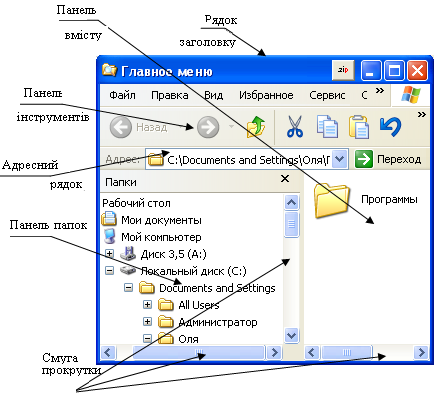The height and width of the screenshot is (394, 435).
Task: Click folder tree horizontal scroll thumb
Action: (199, 352)
